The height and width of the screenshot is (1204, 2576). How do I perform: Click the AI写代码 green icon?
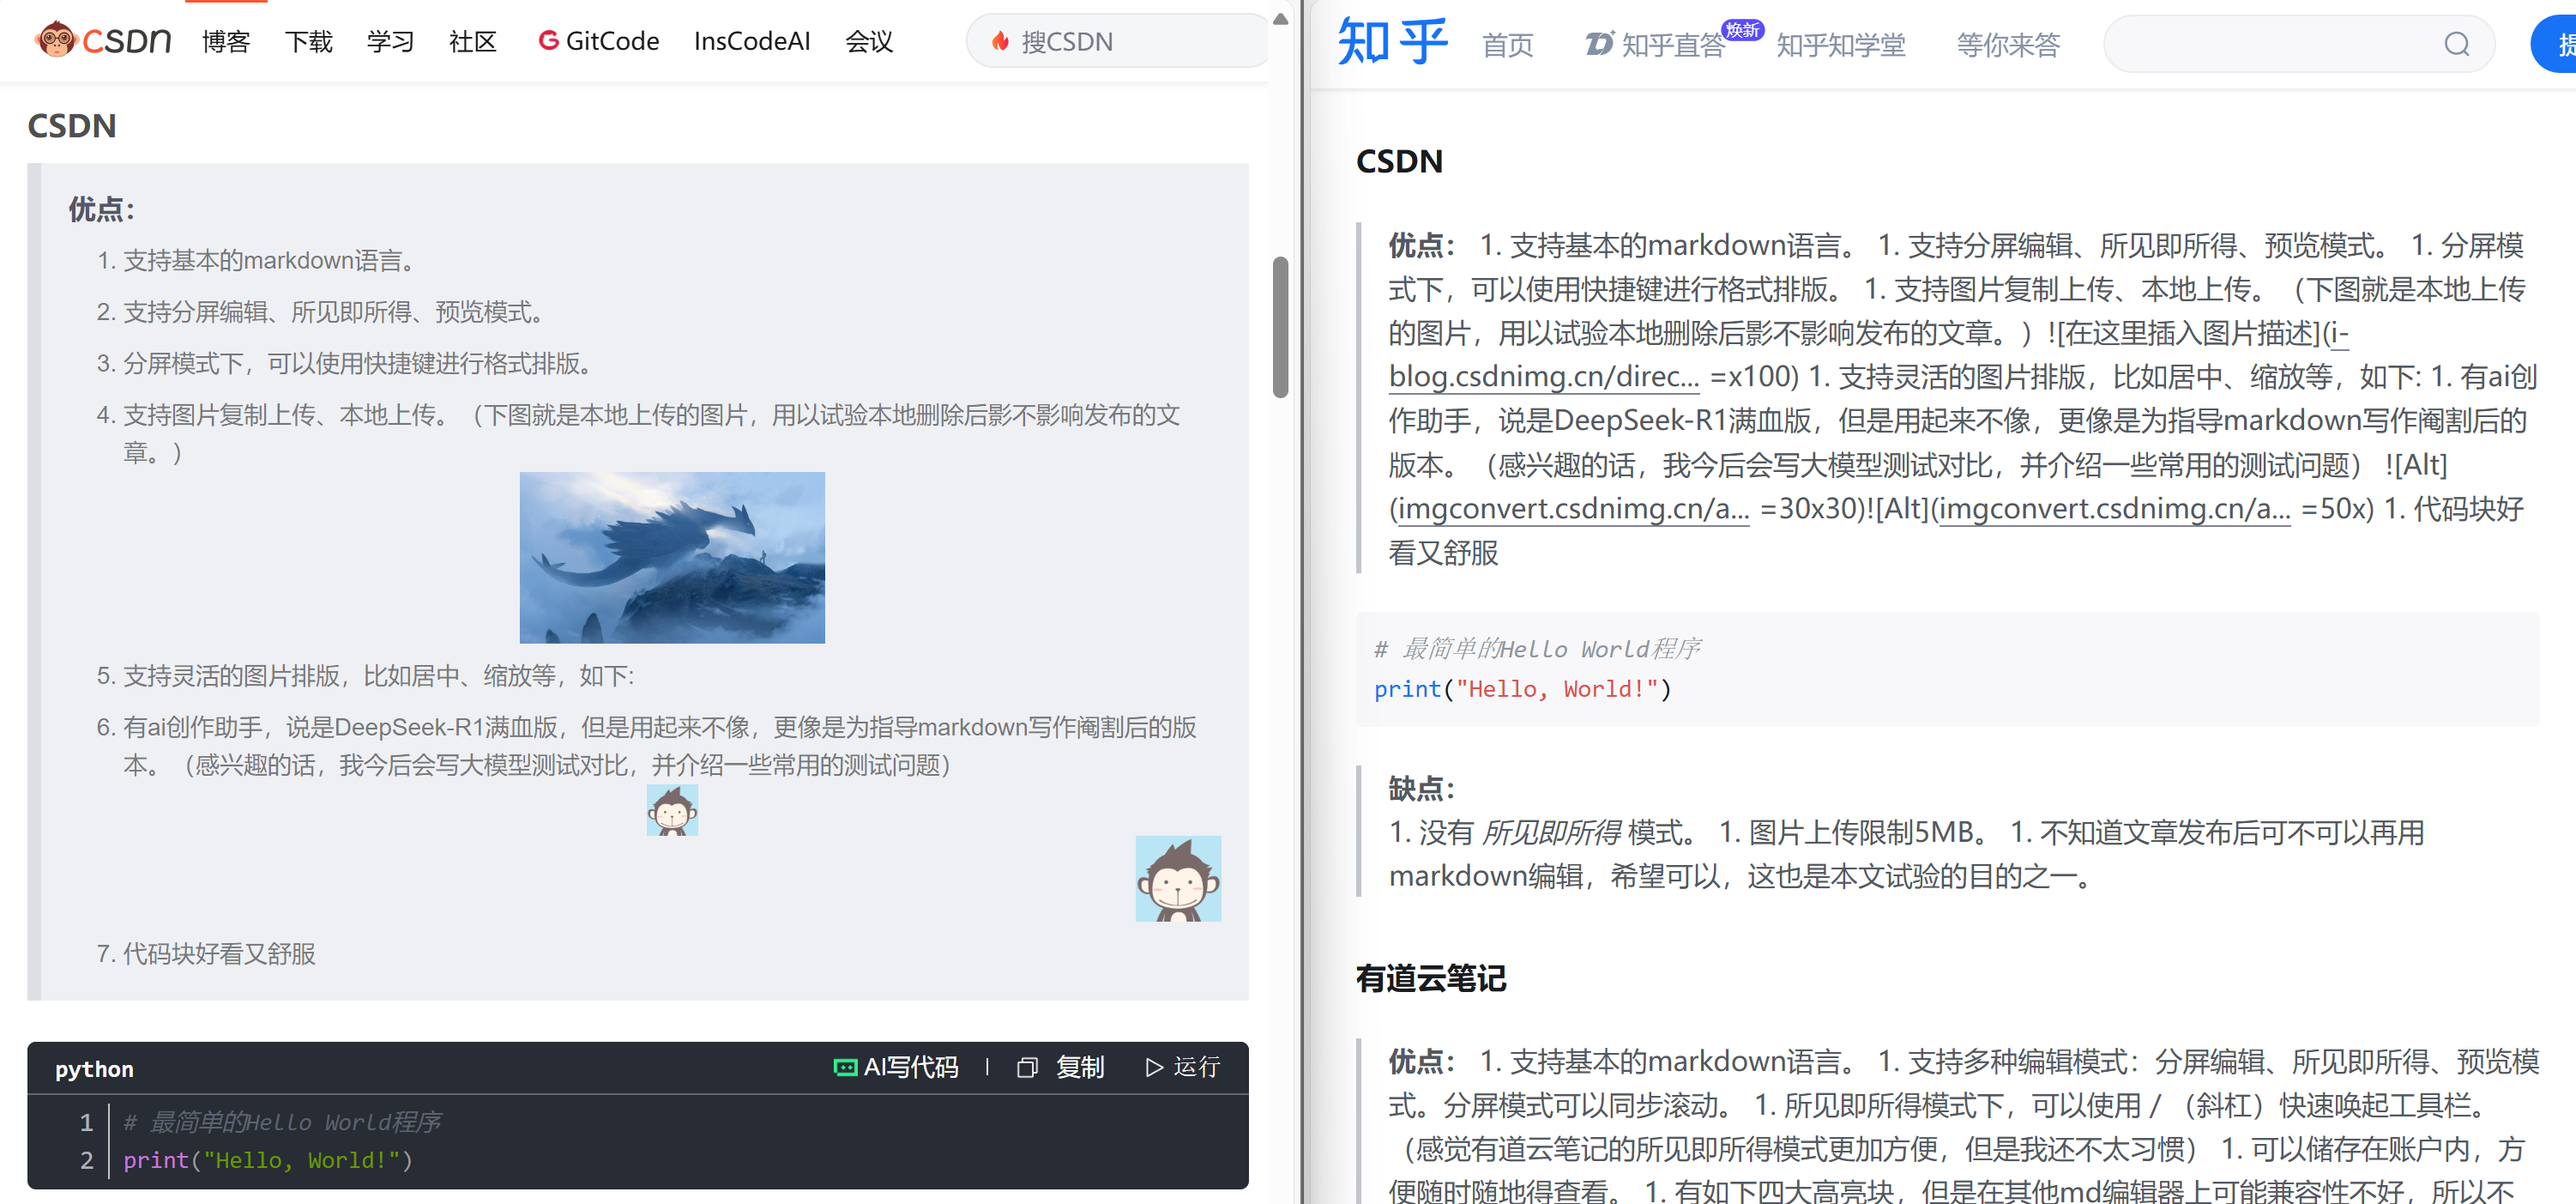coord(845,1067)
